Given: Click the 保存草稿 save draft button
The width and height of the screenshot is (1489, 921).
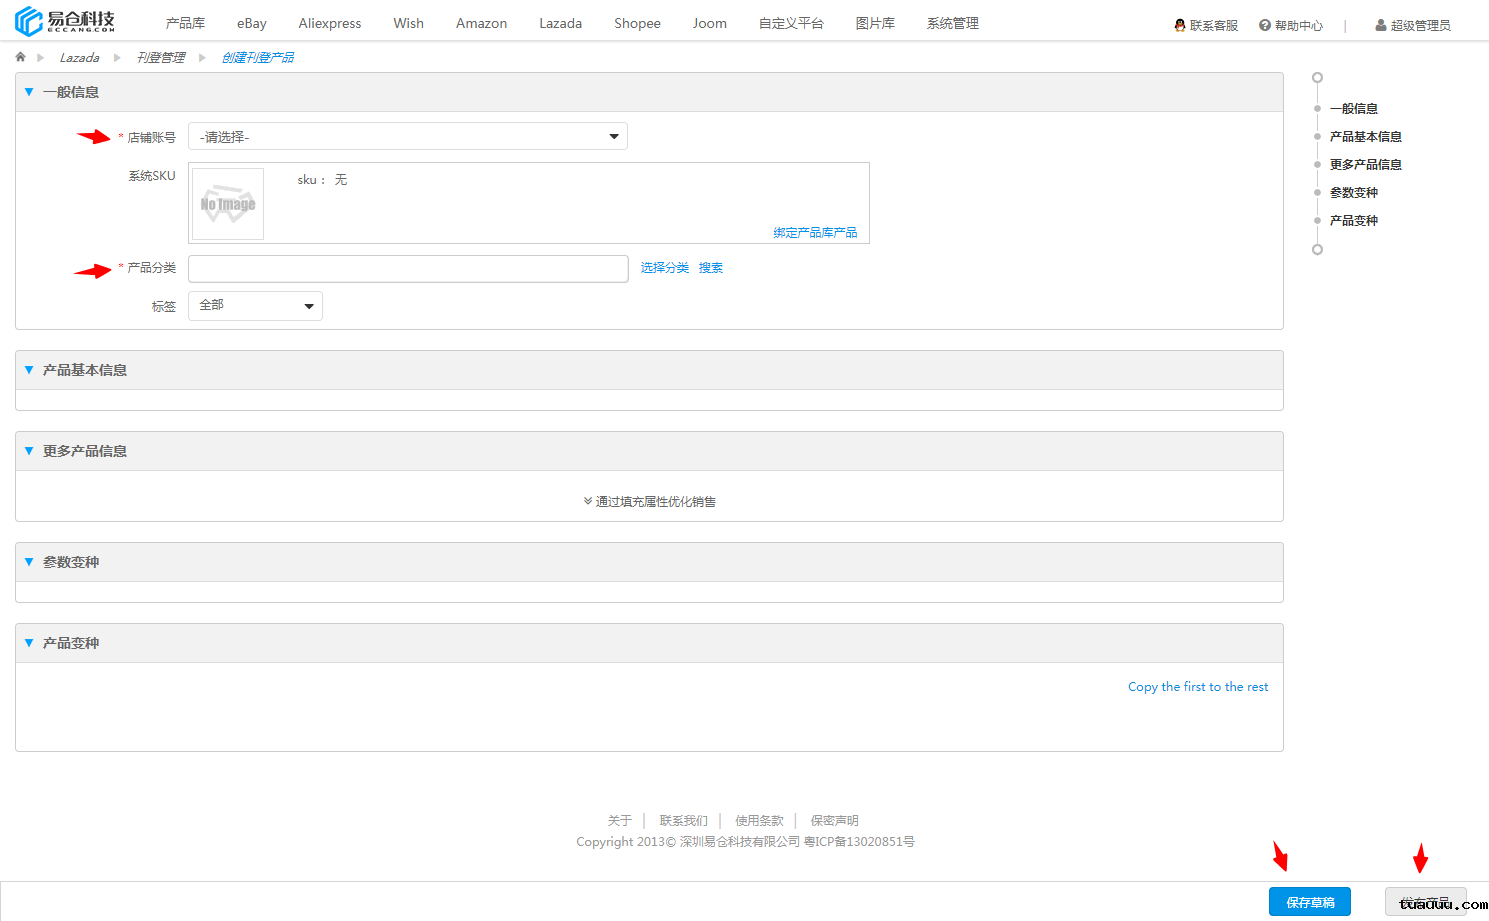Looking at the screenshot, I should coord(1309,902).
